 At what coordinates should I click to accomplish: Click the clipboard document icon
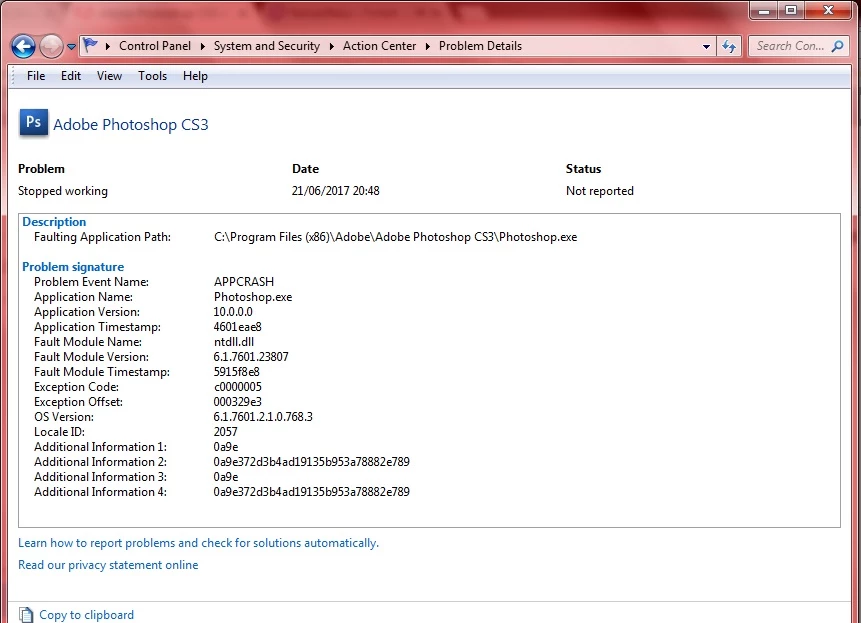pos(25,615)
